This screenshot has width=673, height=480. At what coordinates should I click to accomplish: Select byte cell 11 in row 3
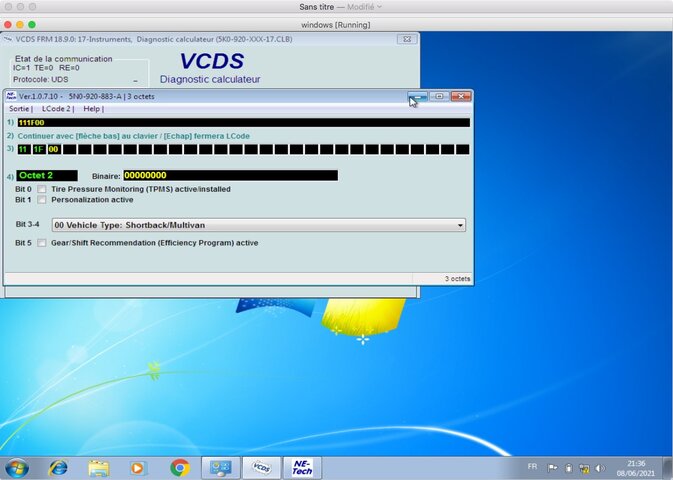(24, 149)
